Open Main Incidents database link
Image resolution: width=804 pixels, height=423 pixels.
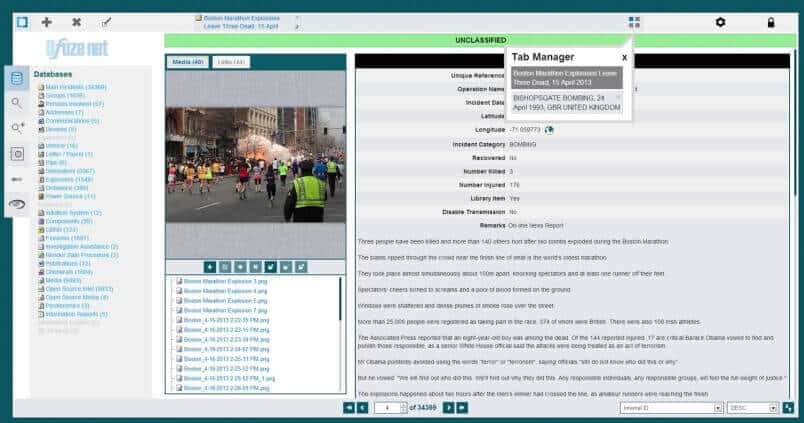click(76, 87)
